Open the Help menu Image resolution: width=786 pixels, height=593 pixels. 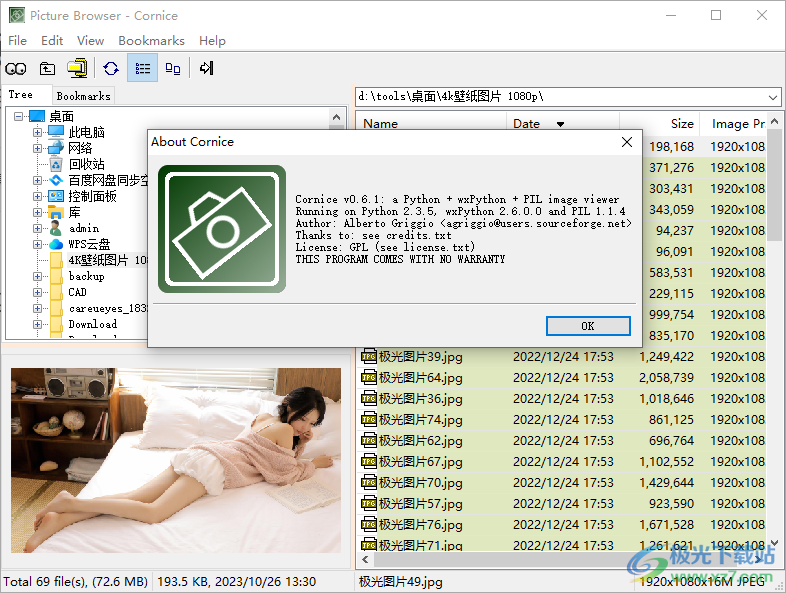point(212,41)
